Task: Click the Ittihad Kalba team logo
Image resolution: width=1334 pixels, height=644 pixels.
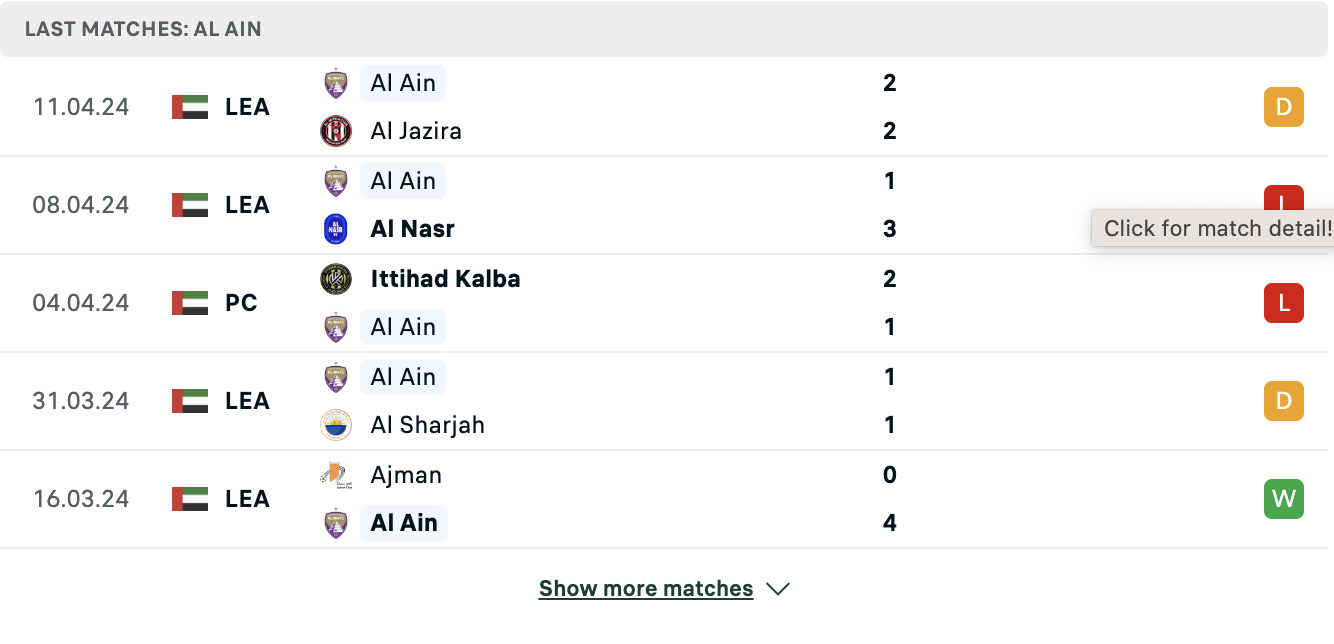Action: (x=336, y=279)
